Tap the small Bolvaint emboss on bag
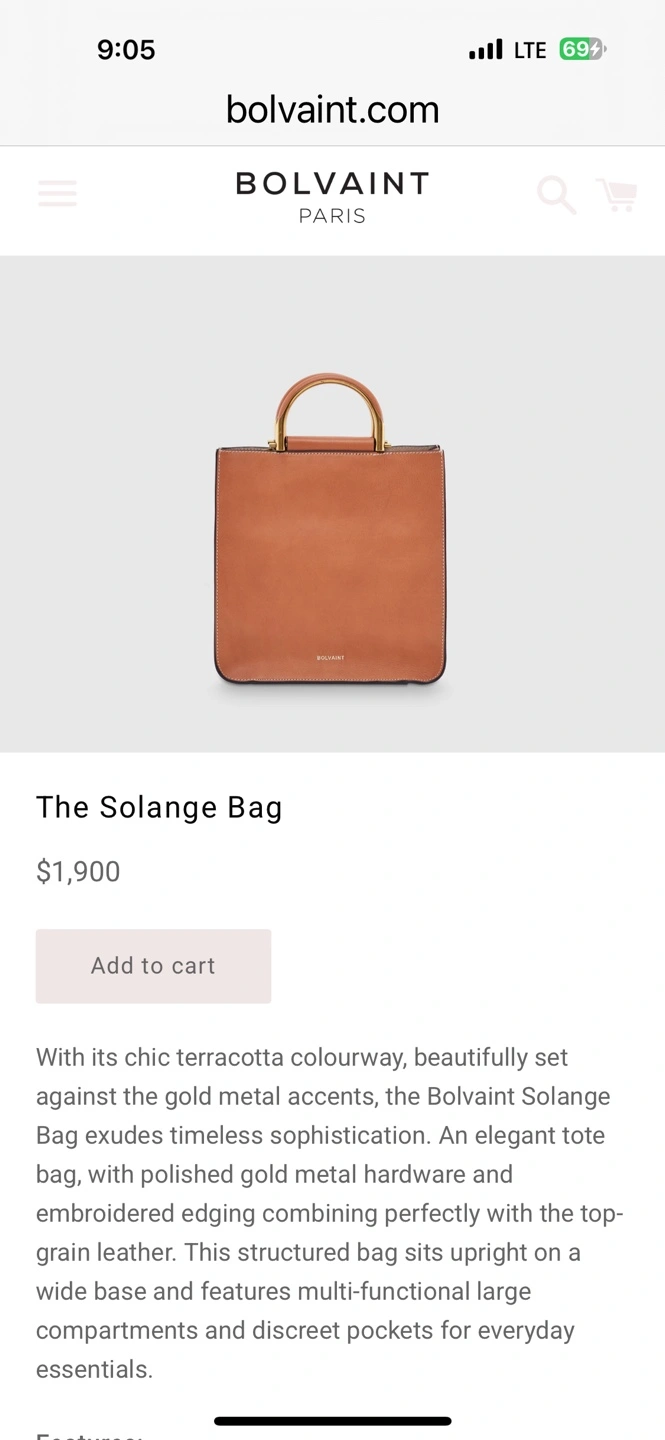The image size is (665, 1440). click(x=330, y=658)
